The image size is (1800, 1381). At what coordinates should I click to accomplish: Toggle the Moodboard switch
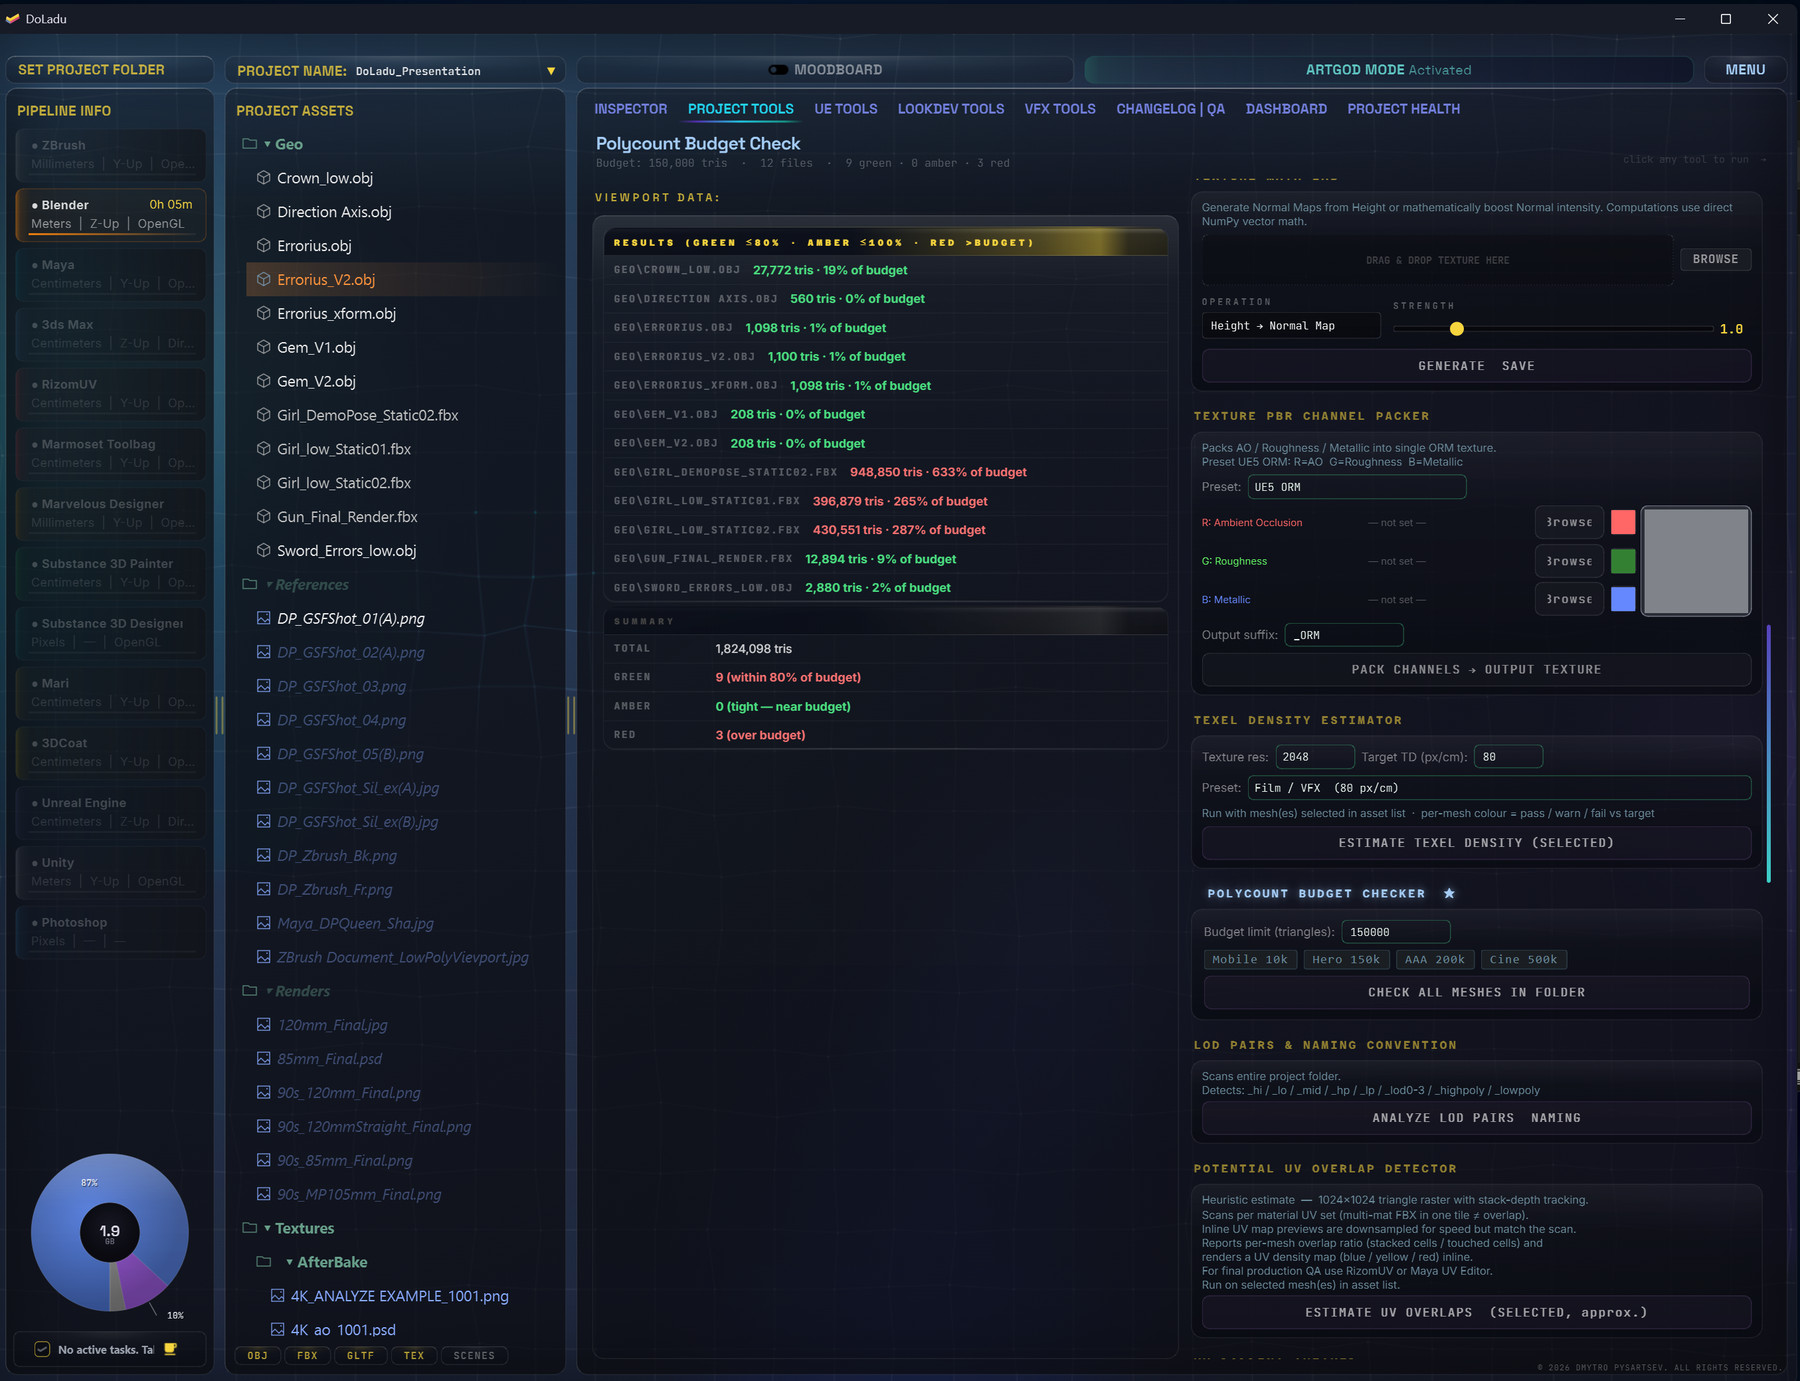[x=777, y=70]
